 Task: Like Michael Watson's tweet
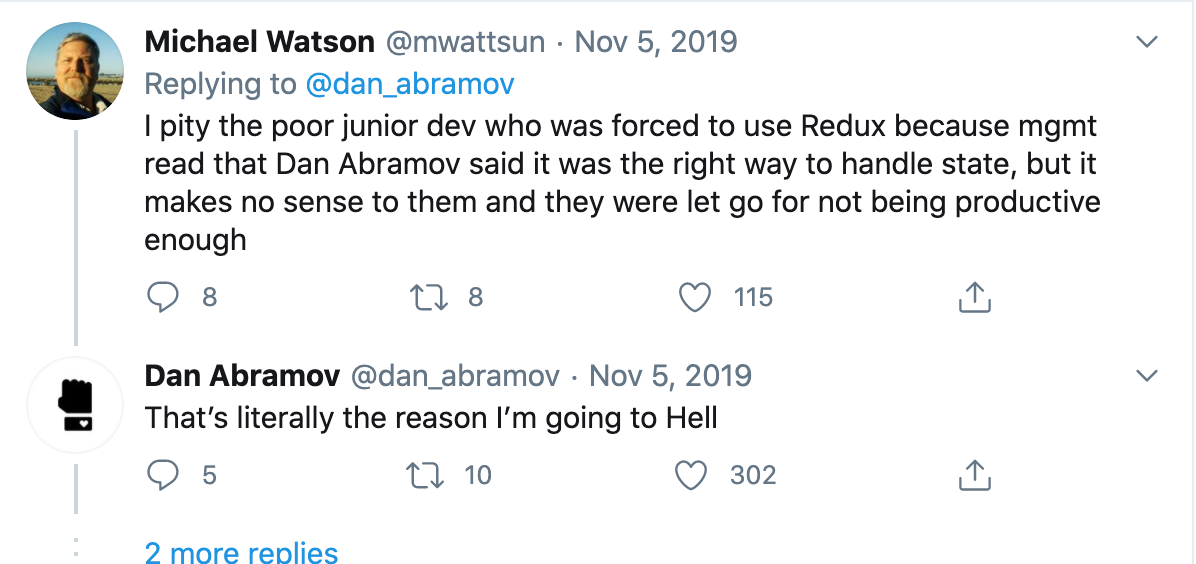click(695, 297)
